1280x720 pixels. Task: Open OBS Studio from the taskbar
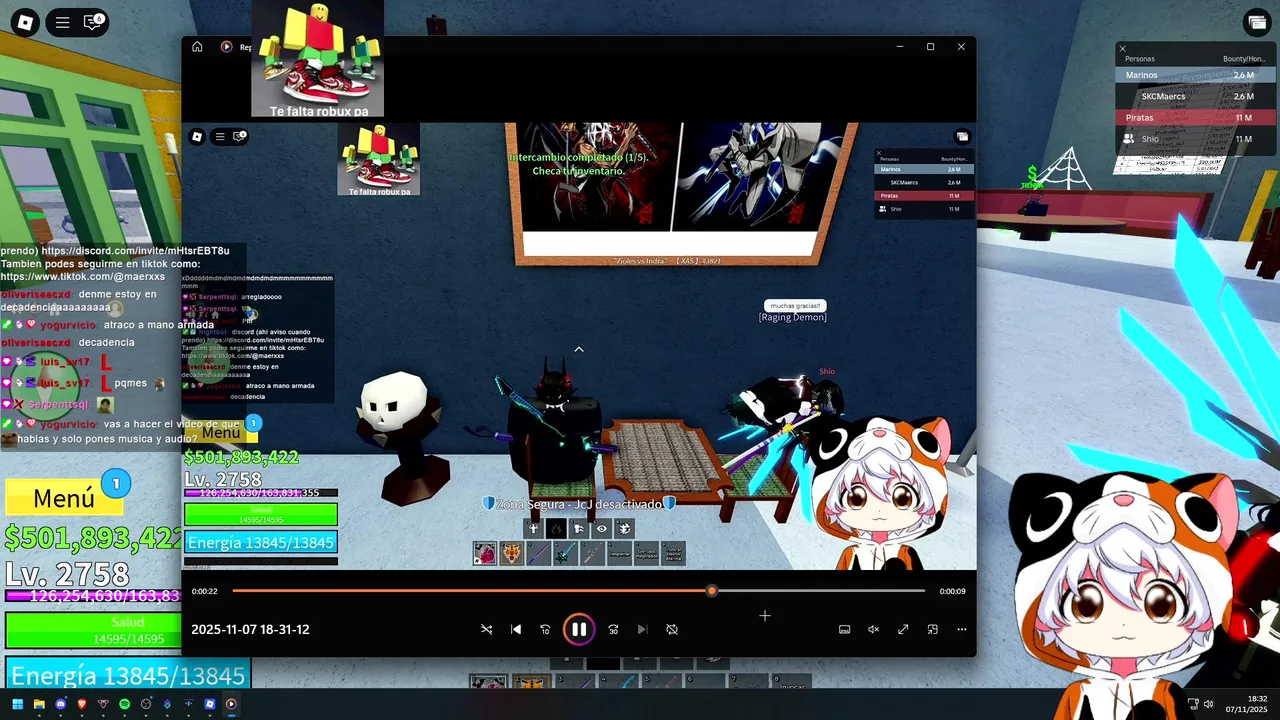pyautogui.click(x=146, y=704)
